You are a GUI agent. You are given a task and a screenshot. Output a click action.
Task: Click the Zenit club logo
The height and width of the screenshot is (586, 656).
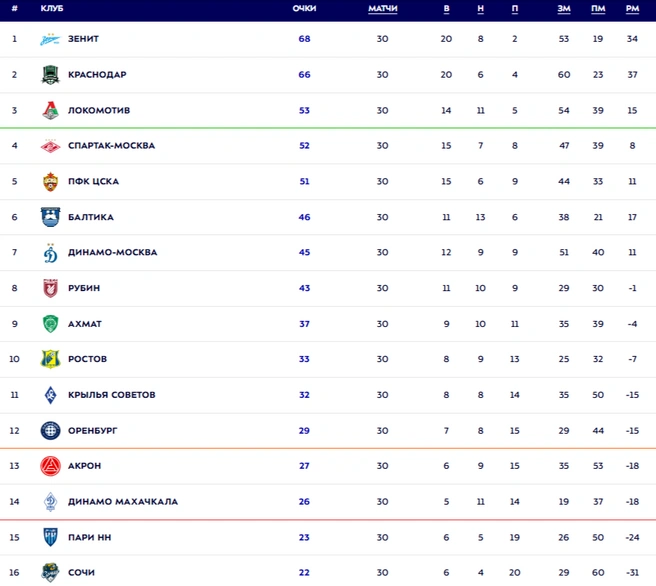(x=50, y=39)
